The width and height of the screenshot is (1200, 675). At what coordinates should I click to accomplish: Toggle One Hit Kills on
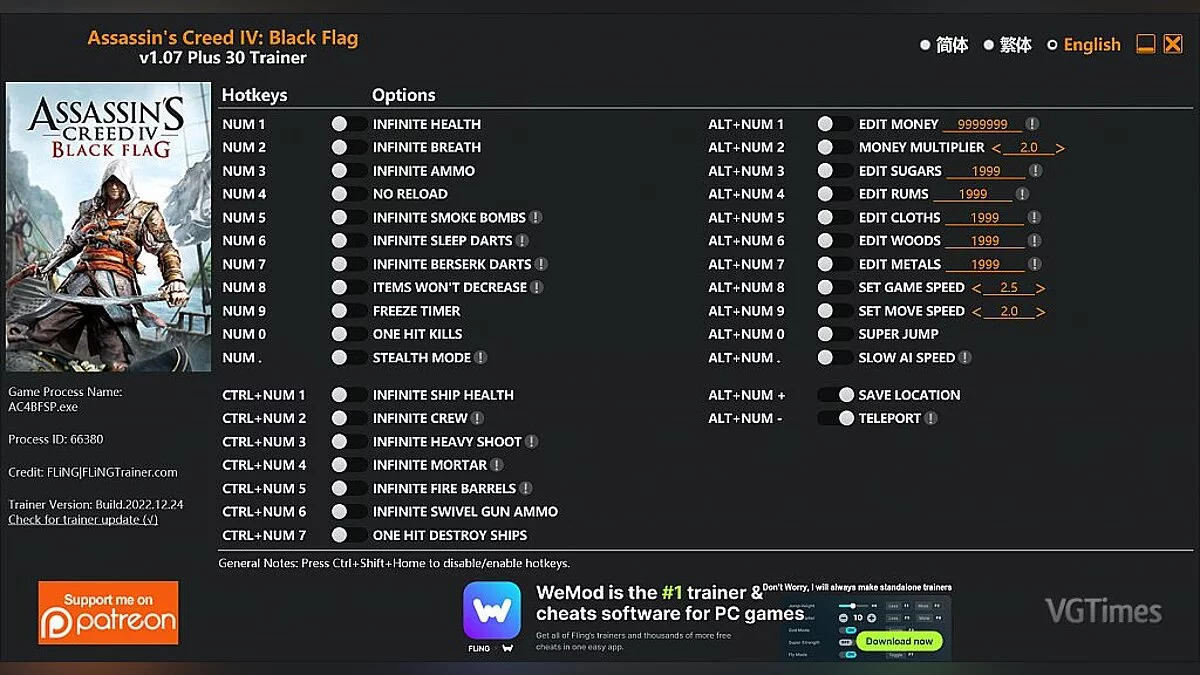tap(349, 334)
